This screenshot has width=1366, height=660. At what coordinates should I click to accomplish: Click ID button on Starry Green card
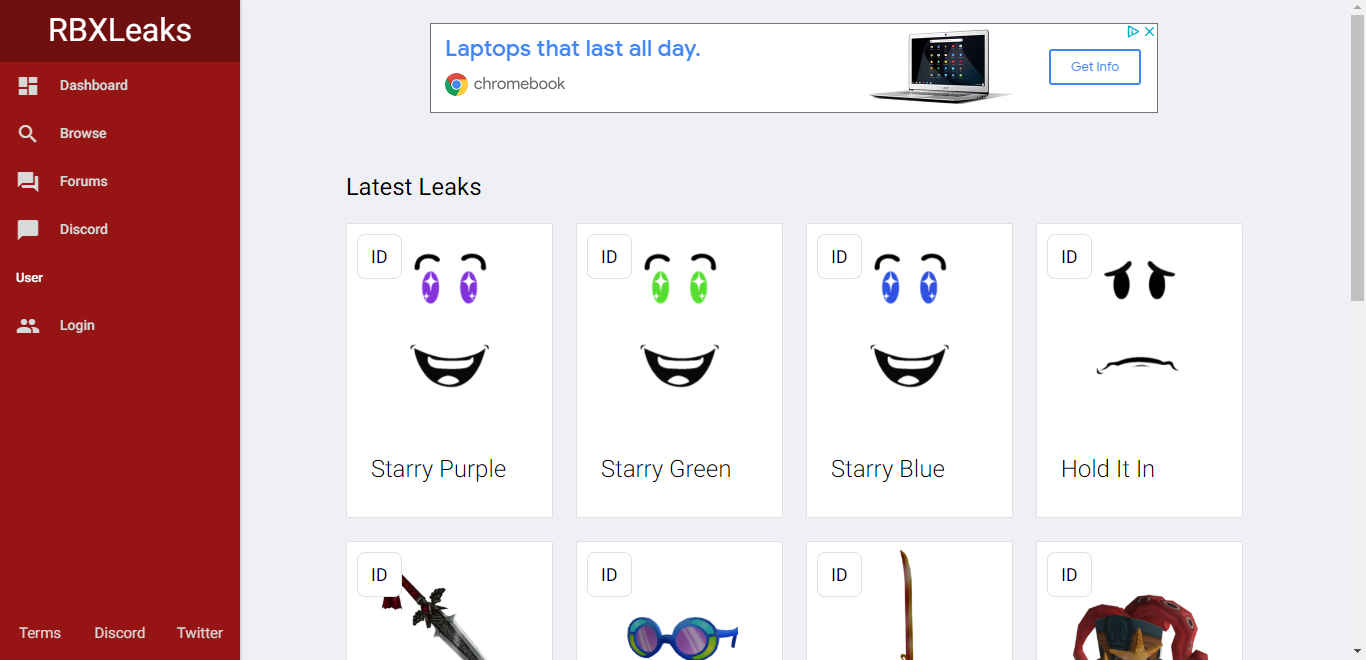click(x=609, y=257)
